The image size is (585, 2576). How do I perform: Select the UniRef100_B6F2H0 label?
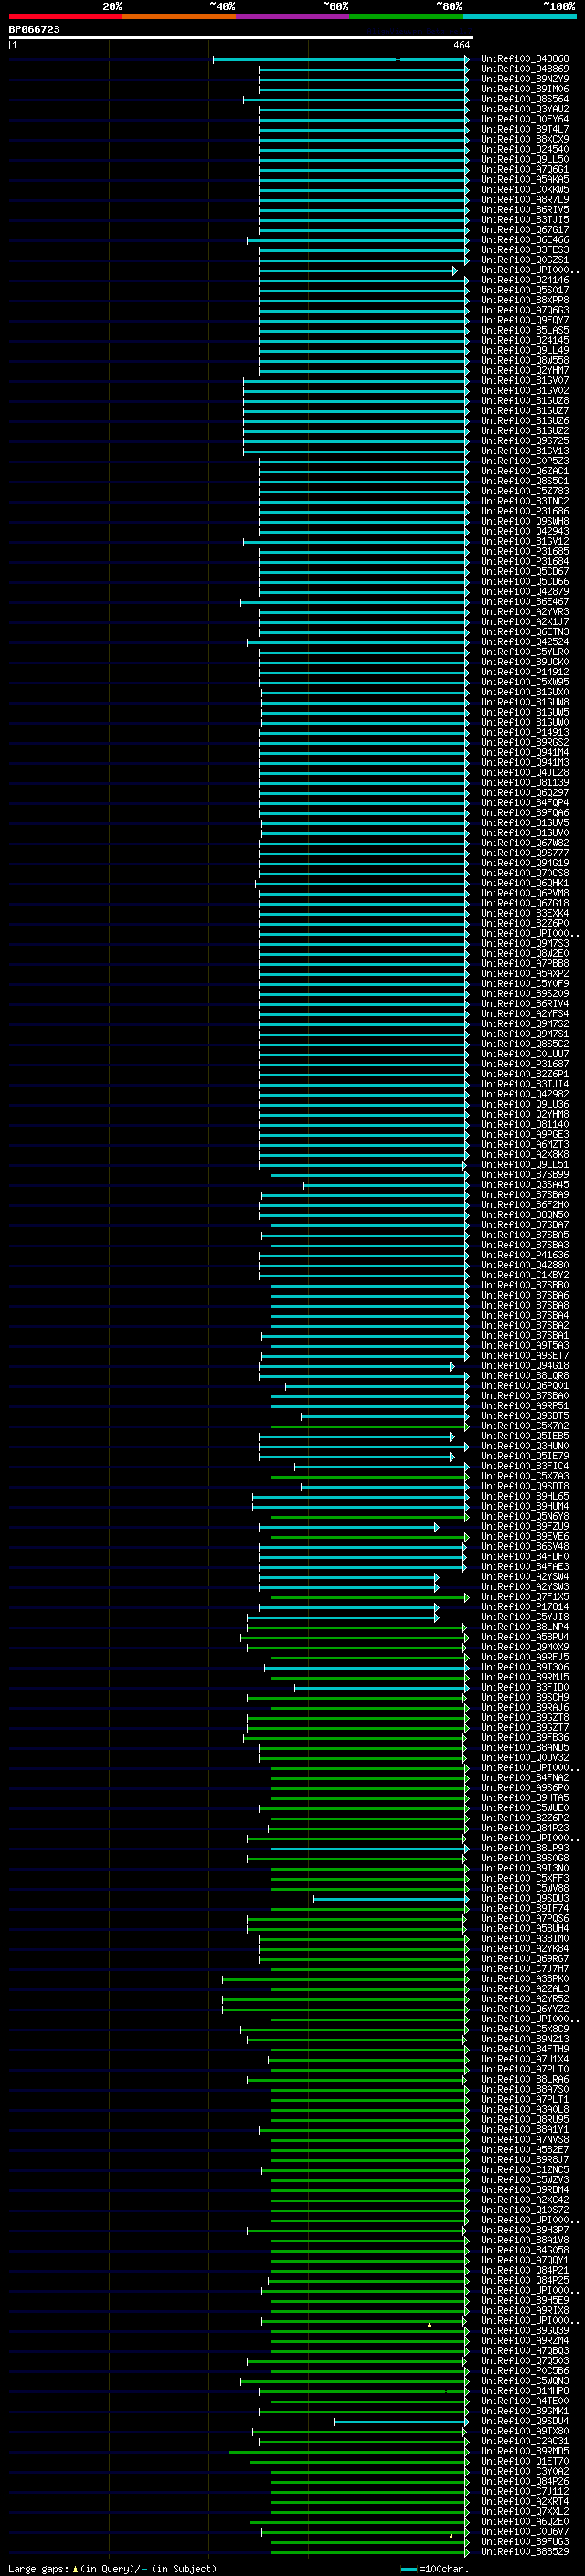coord(524,1205)
